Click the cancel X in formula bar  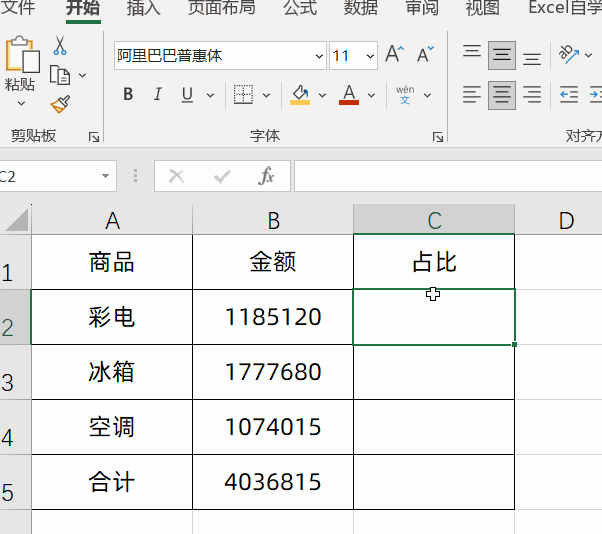pos(177,176)
